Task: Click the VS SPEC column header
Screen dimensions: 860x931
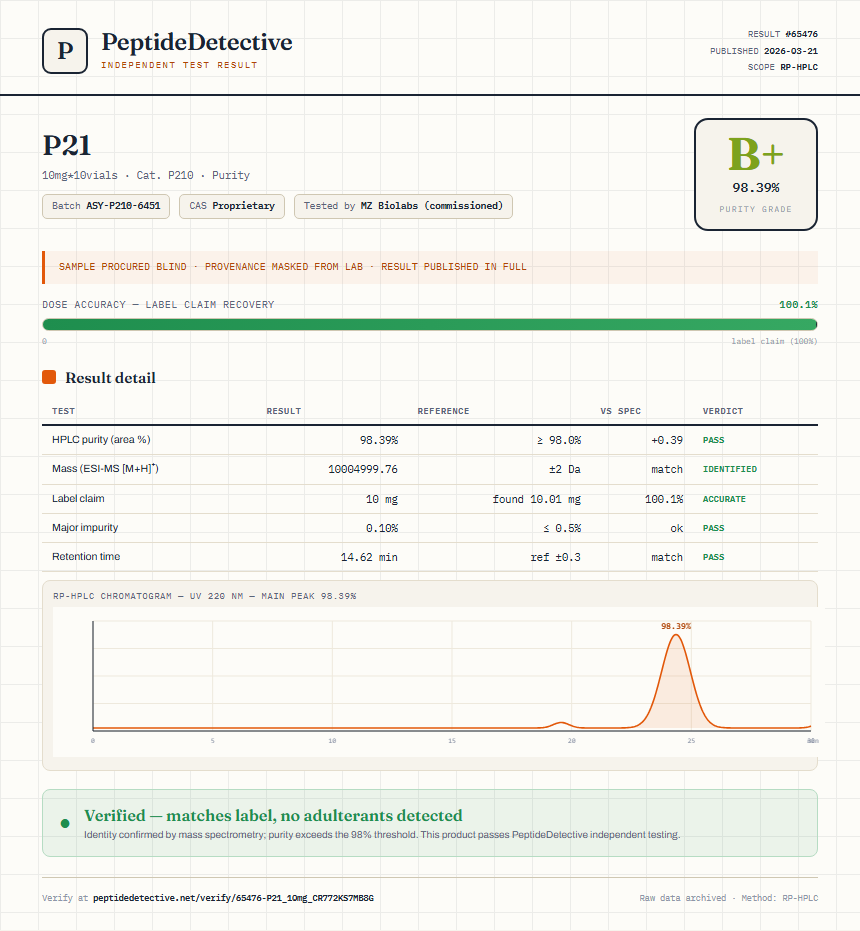Action: [x=621, y=411]
